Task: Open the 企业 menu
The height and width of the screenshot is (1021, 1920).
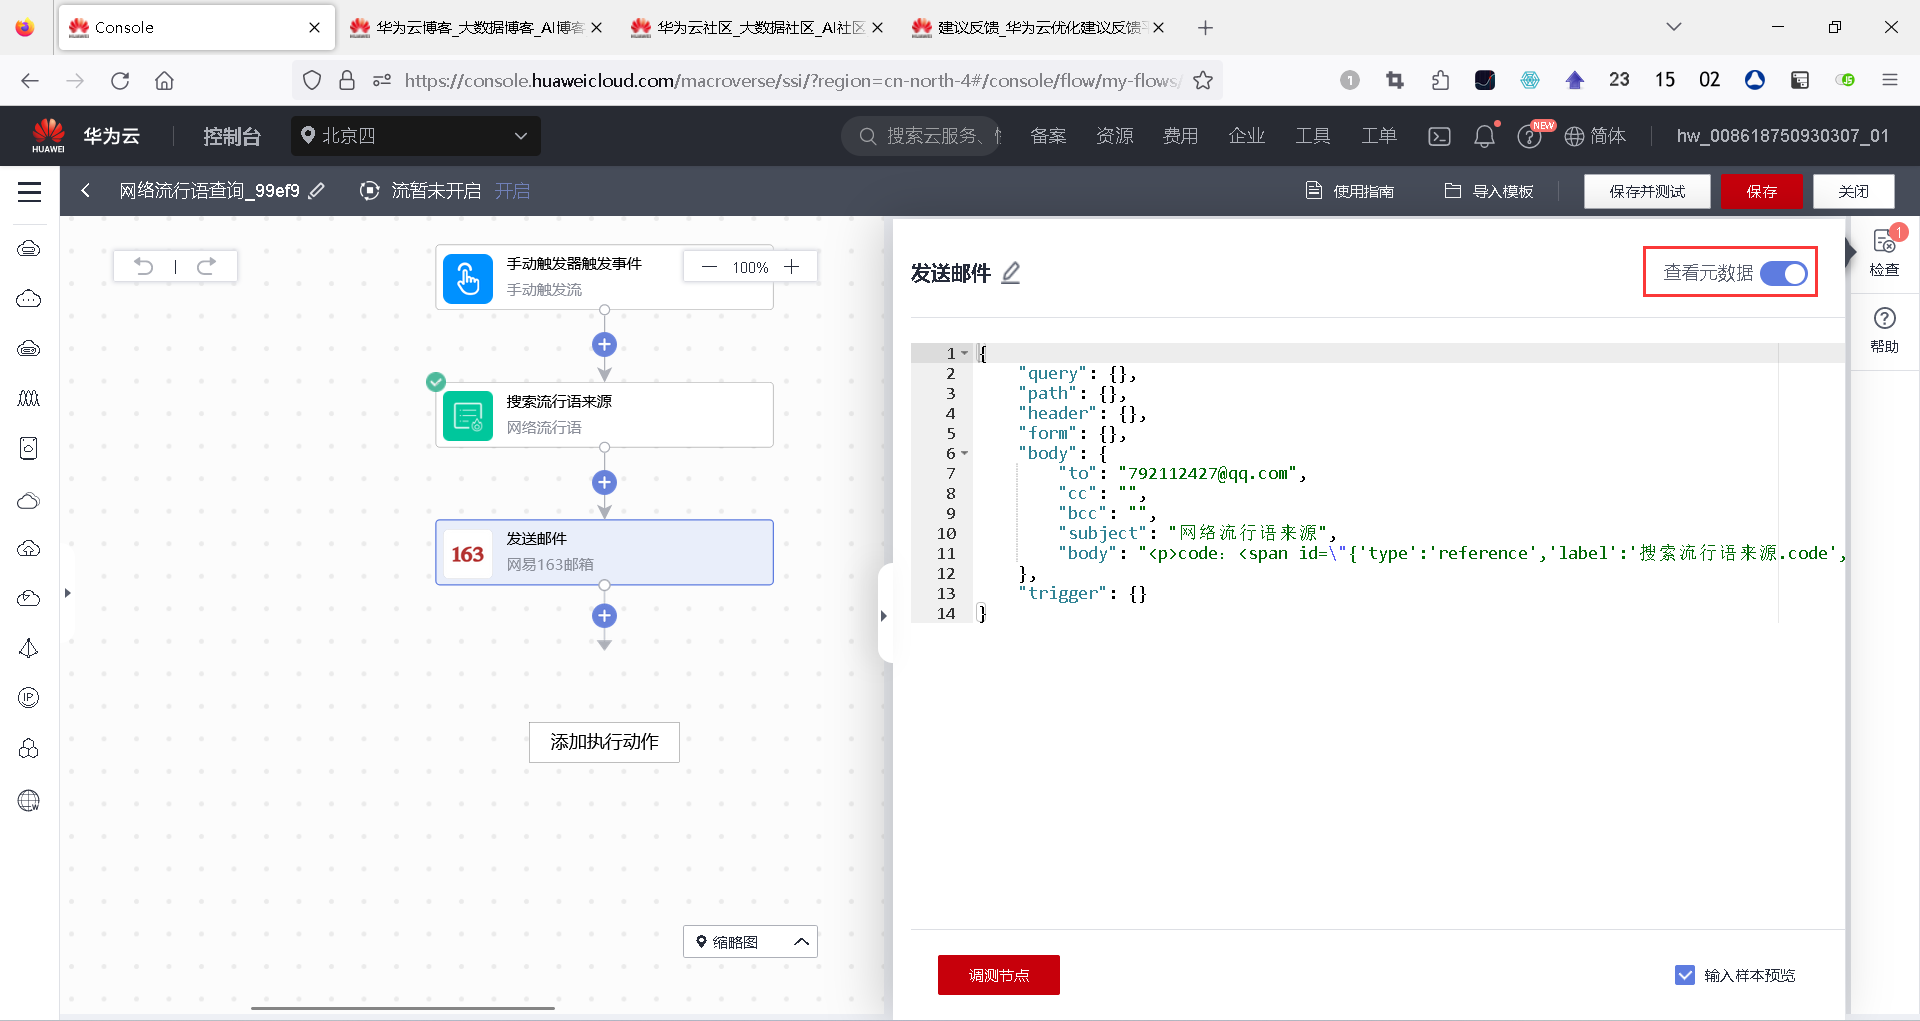Action: click(x=1247, y=136)
